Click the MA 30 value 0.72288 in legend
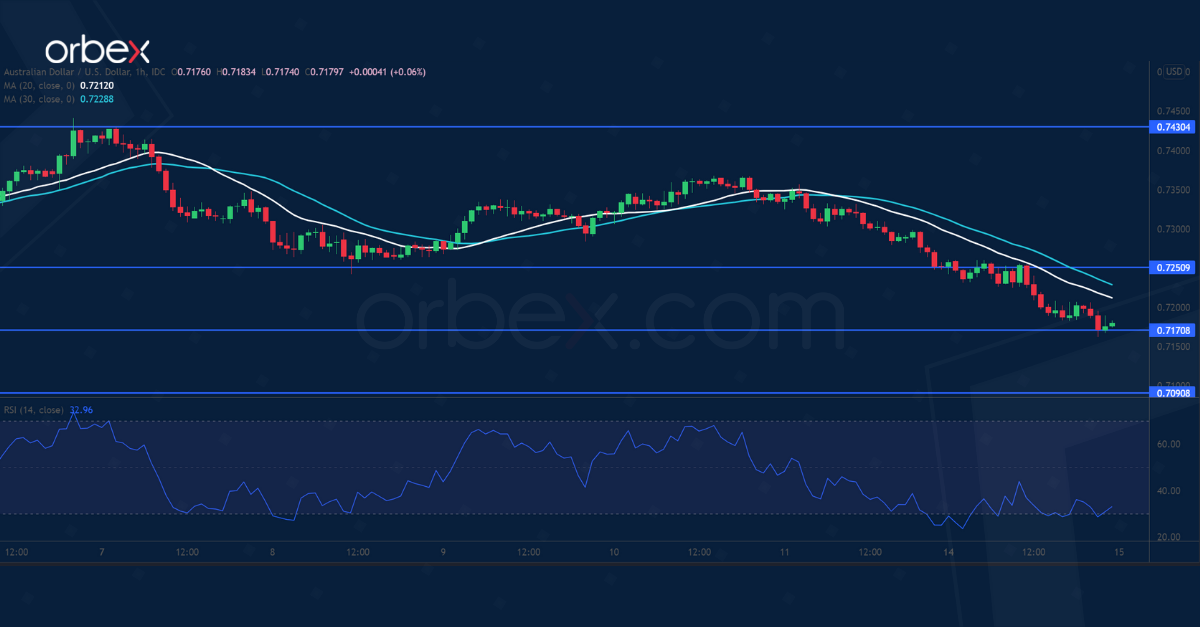1200x627 pixels. (x=96, y=99)
